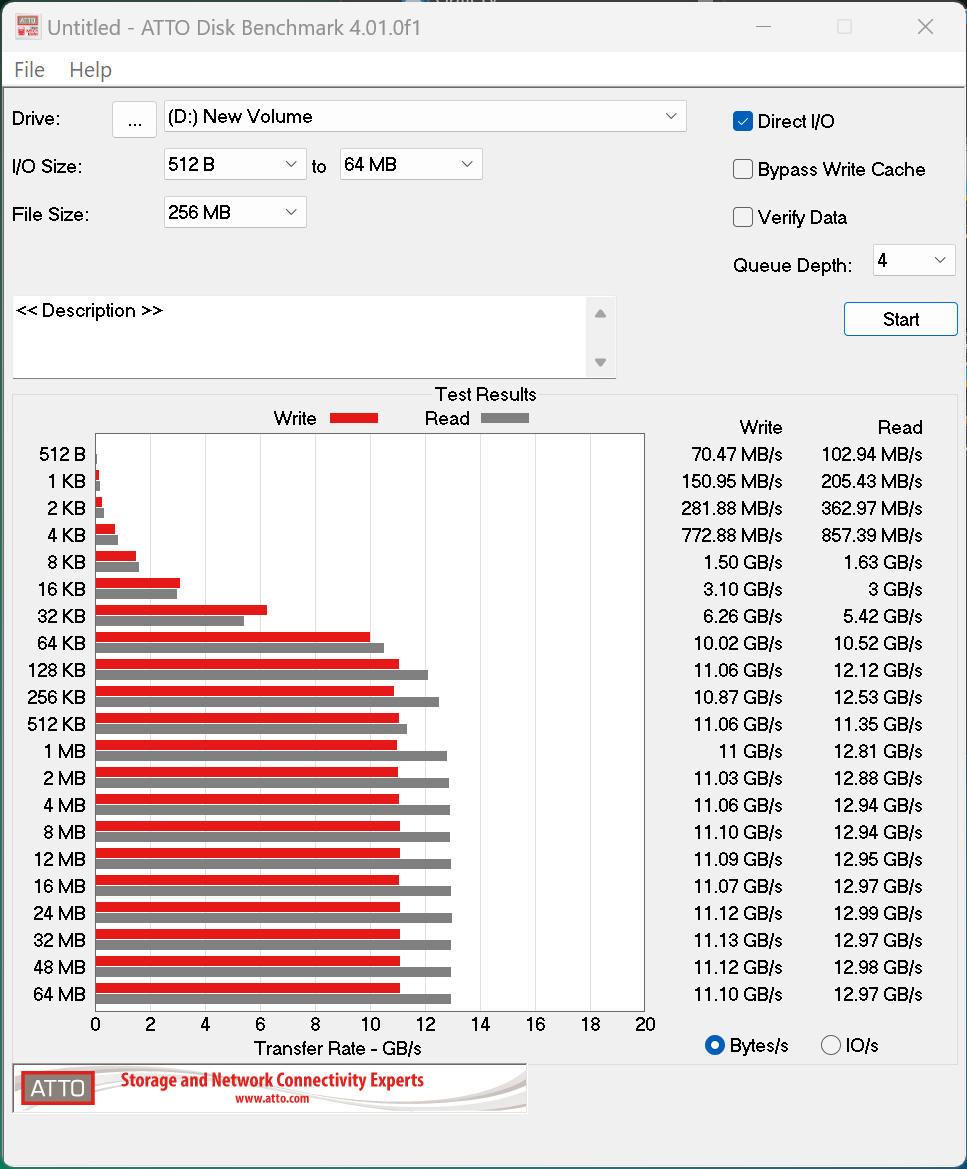Open the File menu

click(x=30, y=70)
